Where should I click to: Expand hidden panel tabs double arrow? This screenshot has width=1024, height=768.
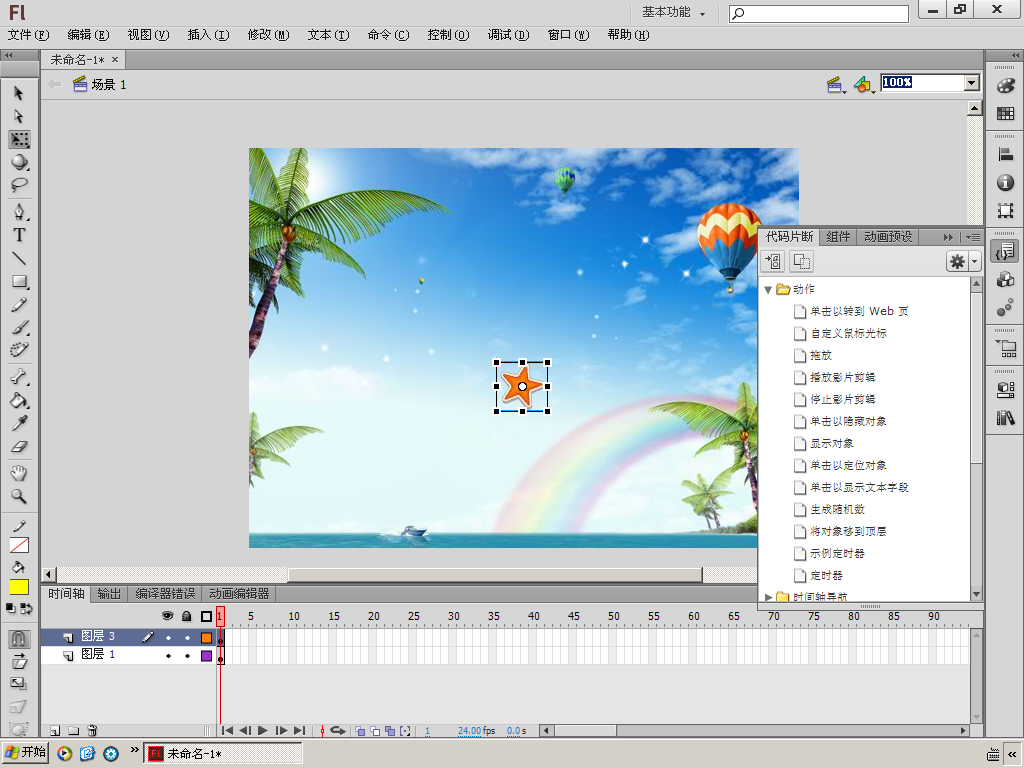[948, 237]
